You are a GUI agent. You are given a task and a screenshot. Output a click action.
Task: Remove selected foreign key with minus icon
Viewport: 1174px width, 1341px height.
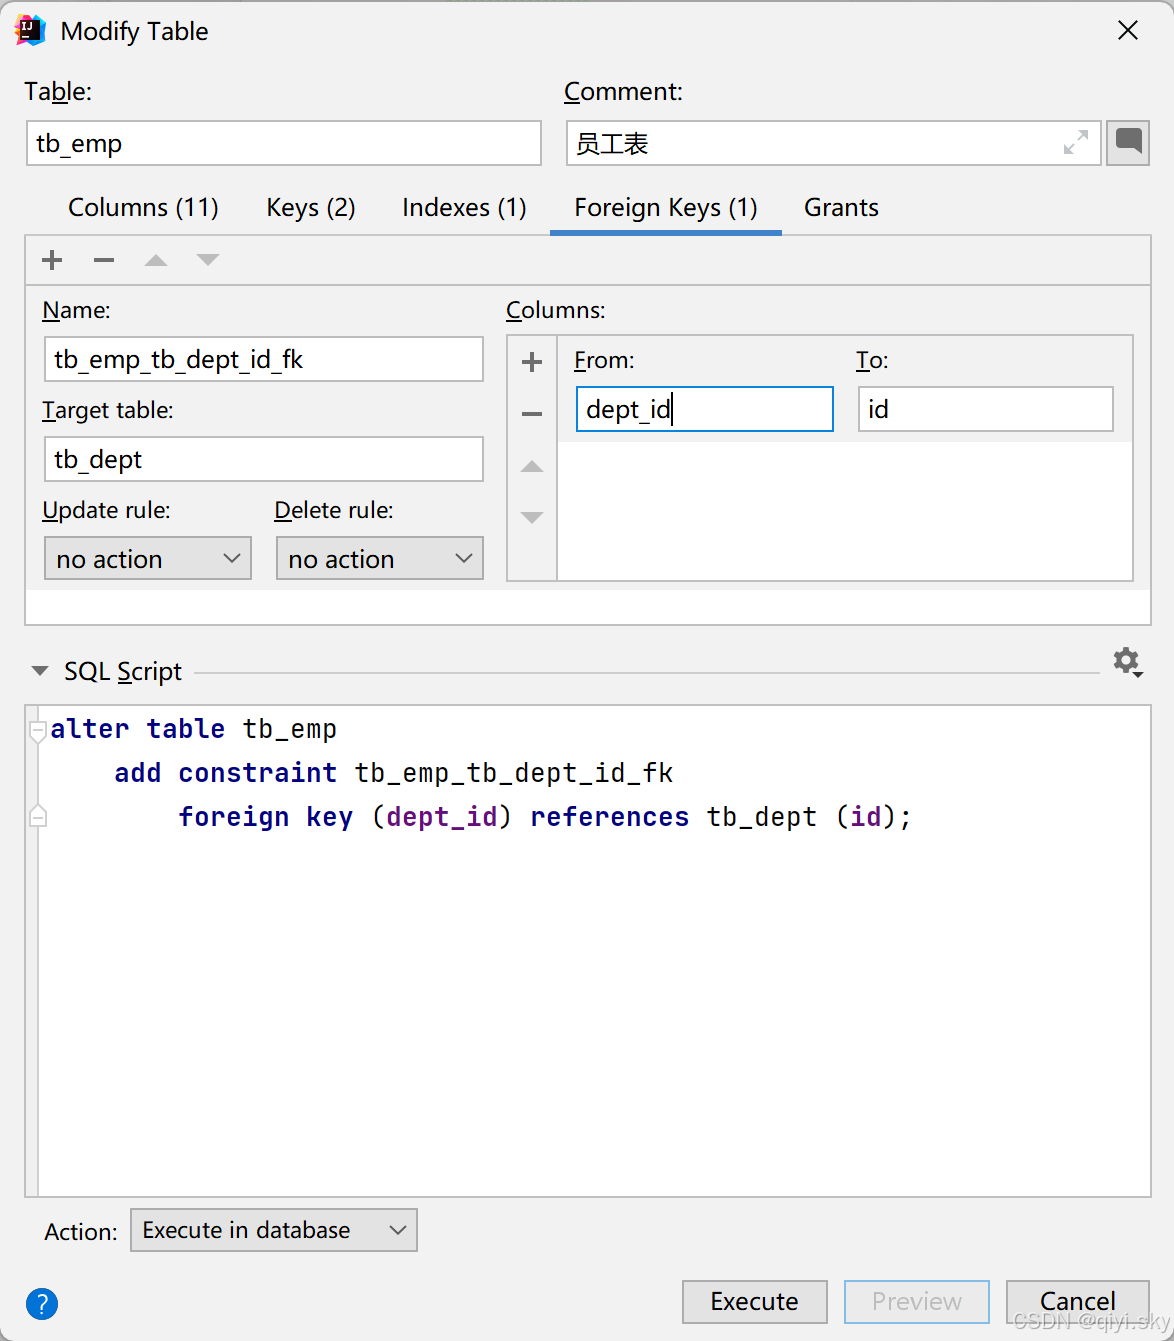tap(104, 260)
